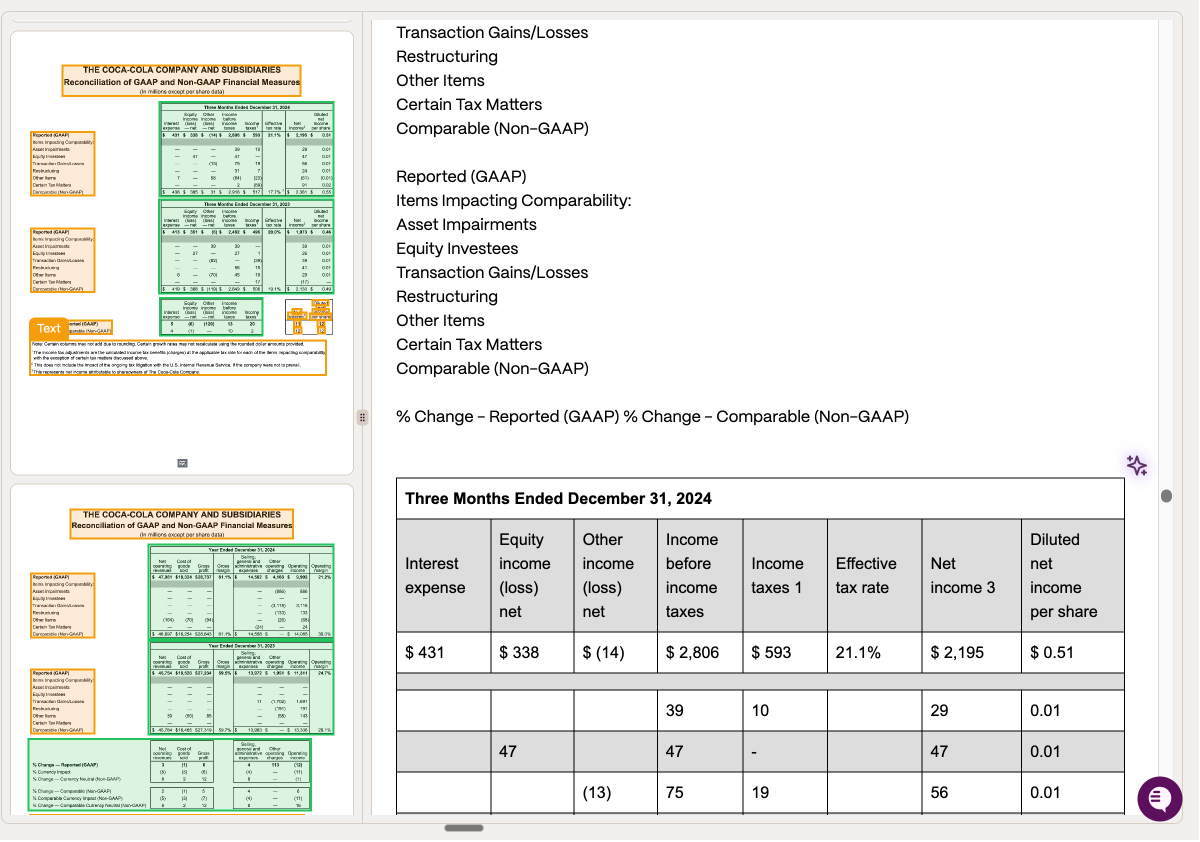Click the orange Text label tag

pyautogui.click(x=49, y=328)
